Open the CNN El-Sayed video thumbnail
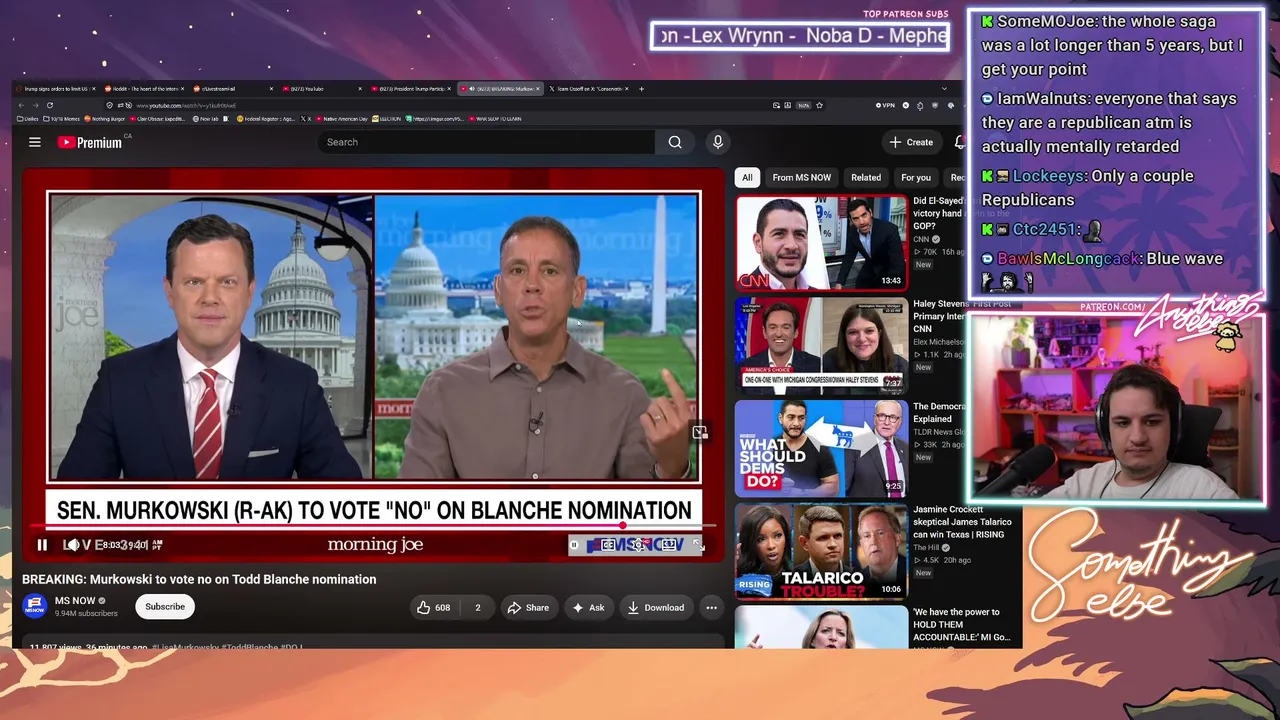 tap(821, 242)
